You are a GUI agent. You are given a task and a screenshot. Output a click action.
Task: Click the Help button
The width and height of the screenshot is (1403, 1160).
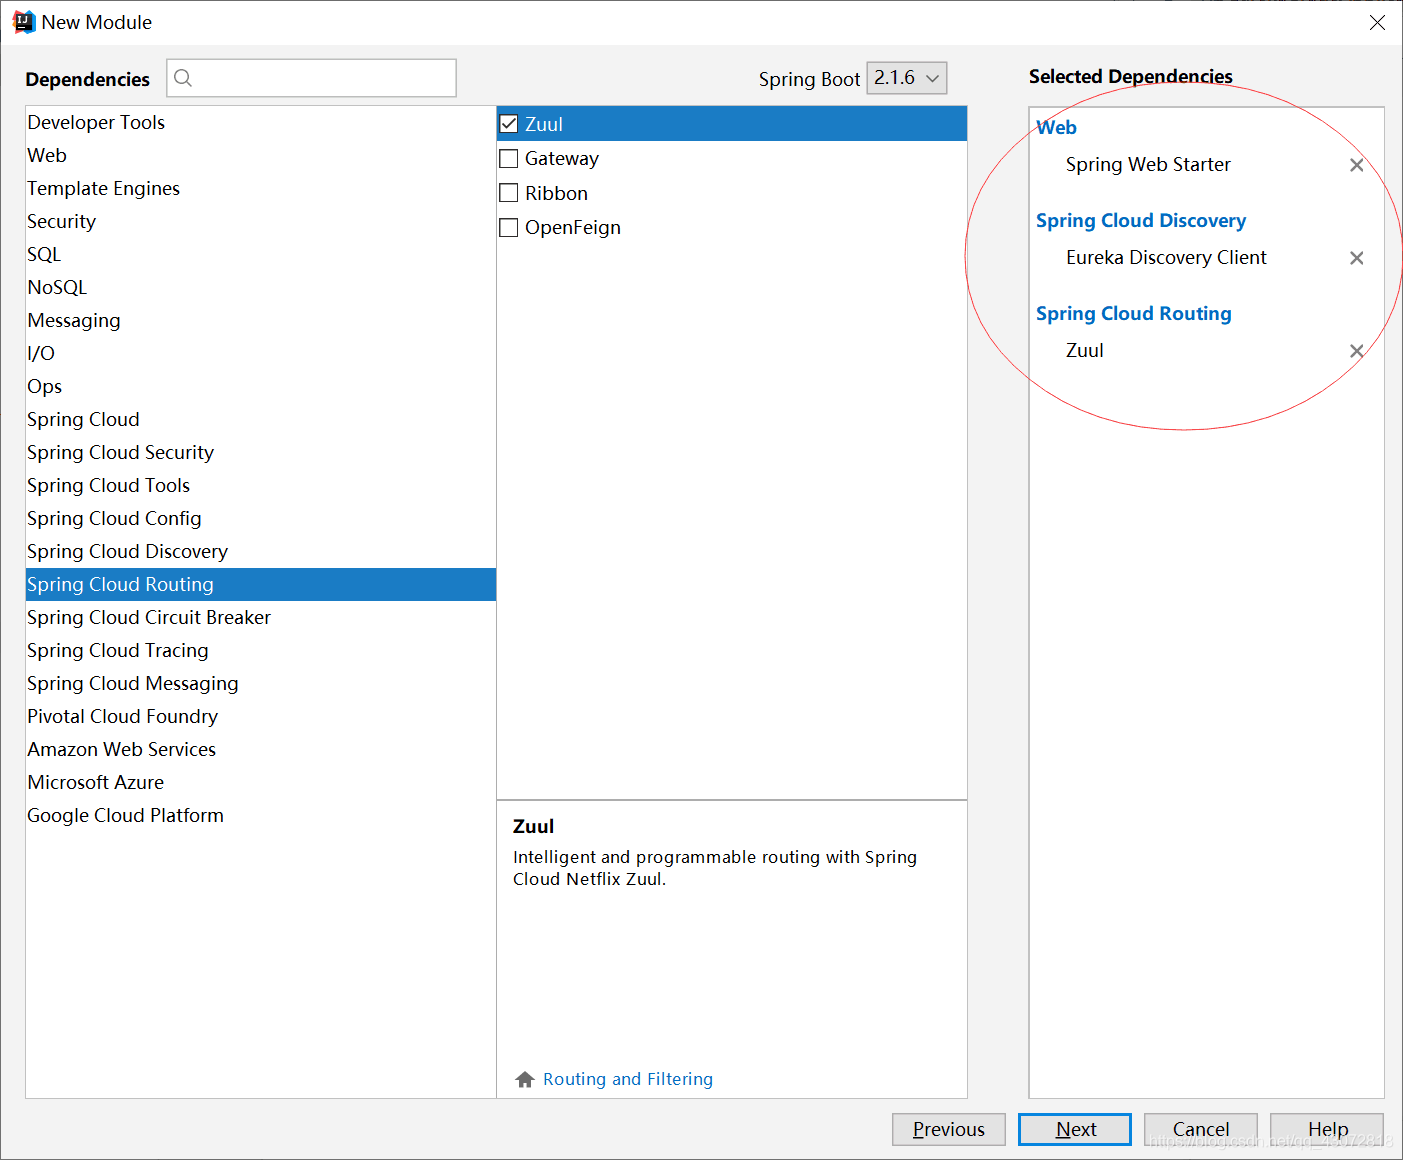tap(1327, 1129)
